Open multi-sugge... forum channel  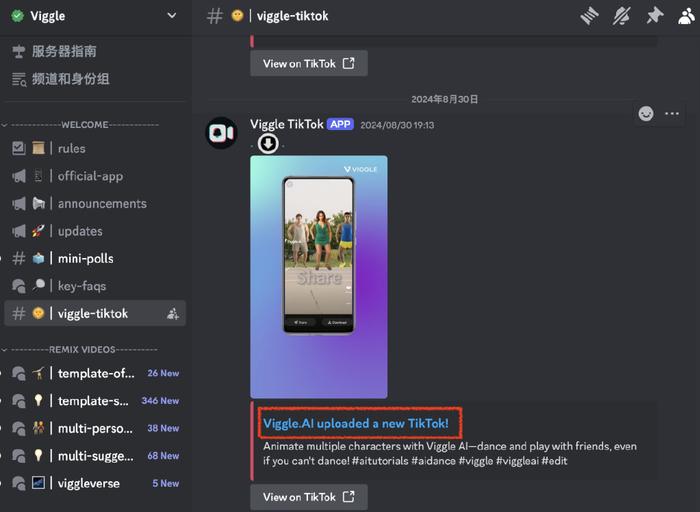95,456
